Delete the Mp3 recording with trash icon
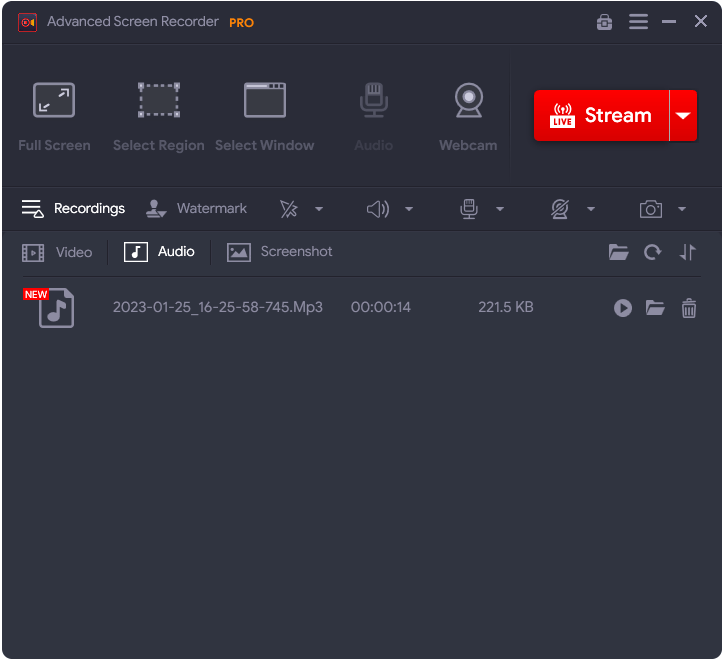The width and height of the screenshot is (723, 661). (689, 308)
